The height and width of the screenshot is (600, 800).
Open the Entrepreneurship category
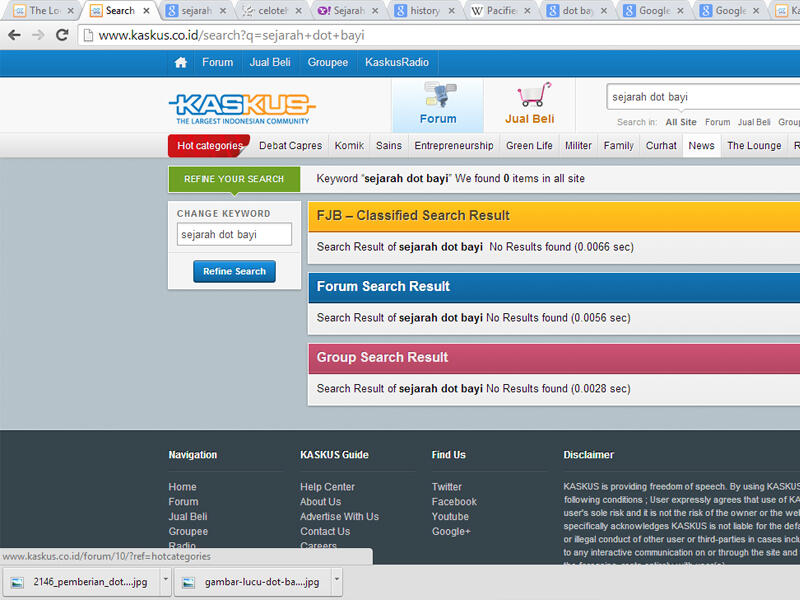point(454,146)
